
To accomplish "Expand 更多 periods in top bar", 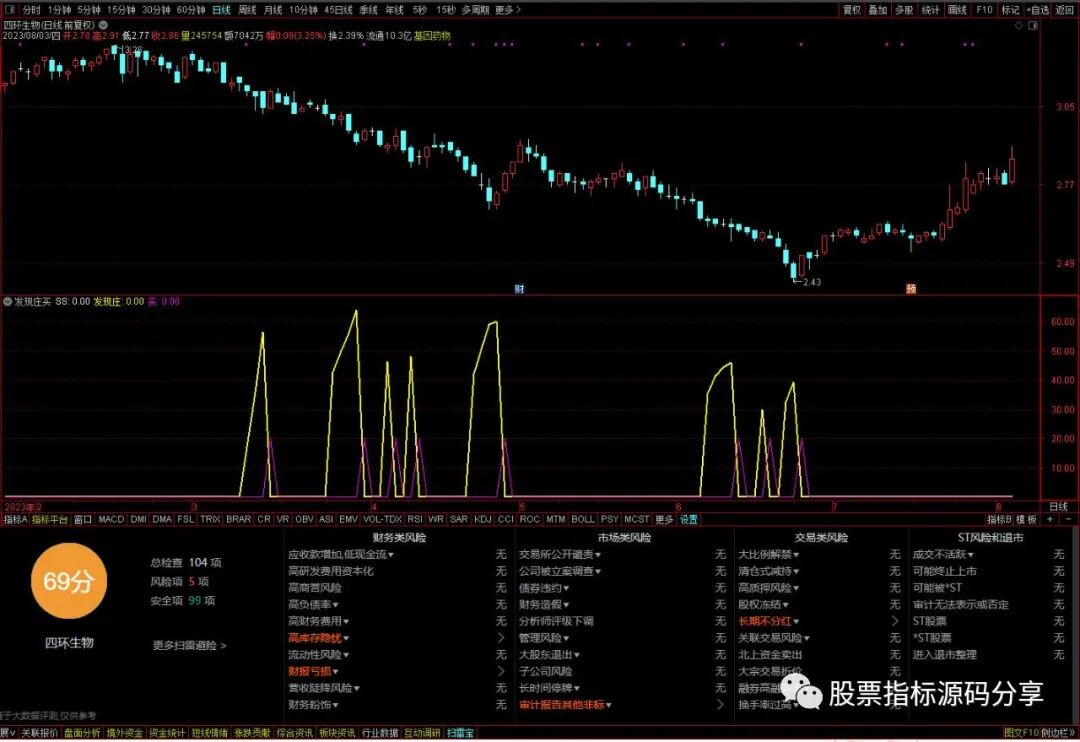I will (x=508, y=10).
